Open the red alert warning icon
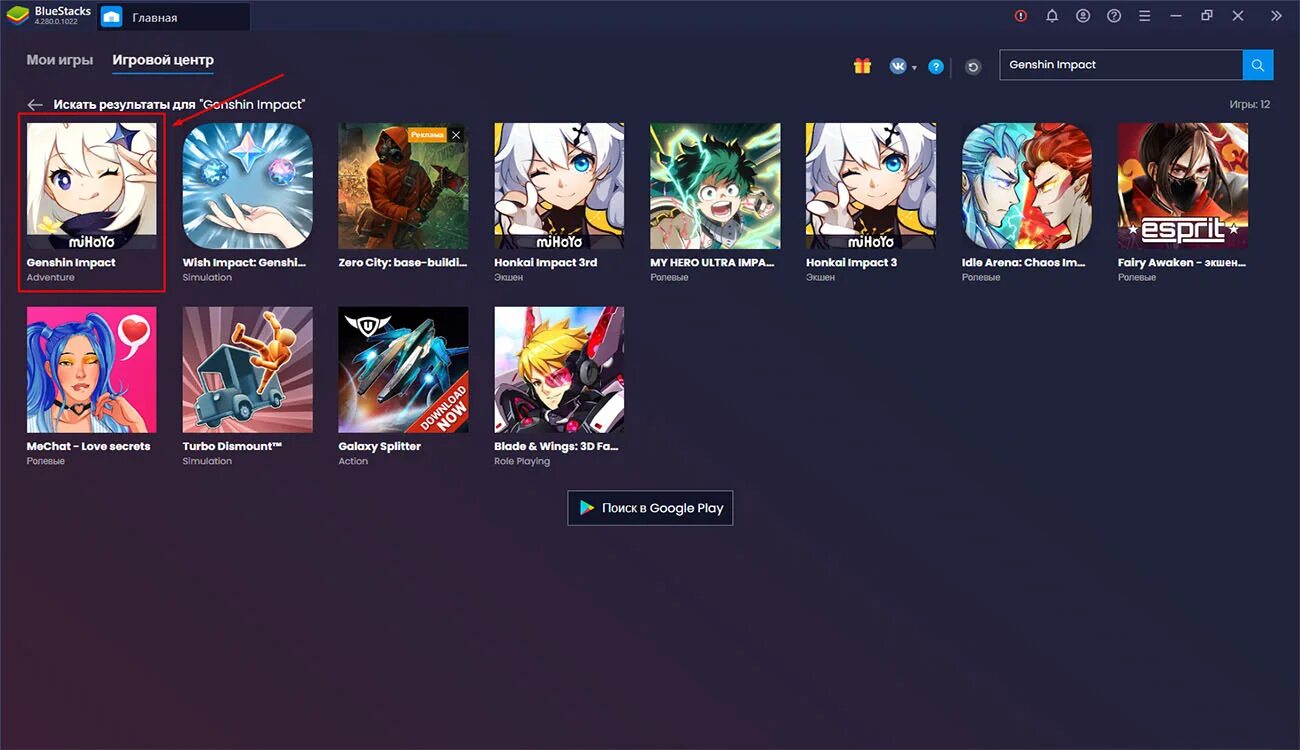This screenshot has width=1300, height=750. (1021, 16)
